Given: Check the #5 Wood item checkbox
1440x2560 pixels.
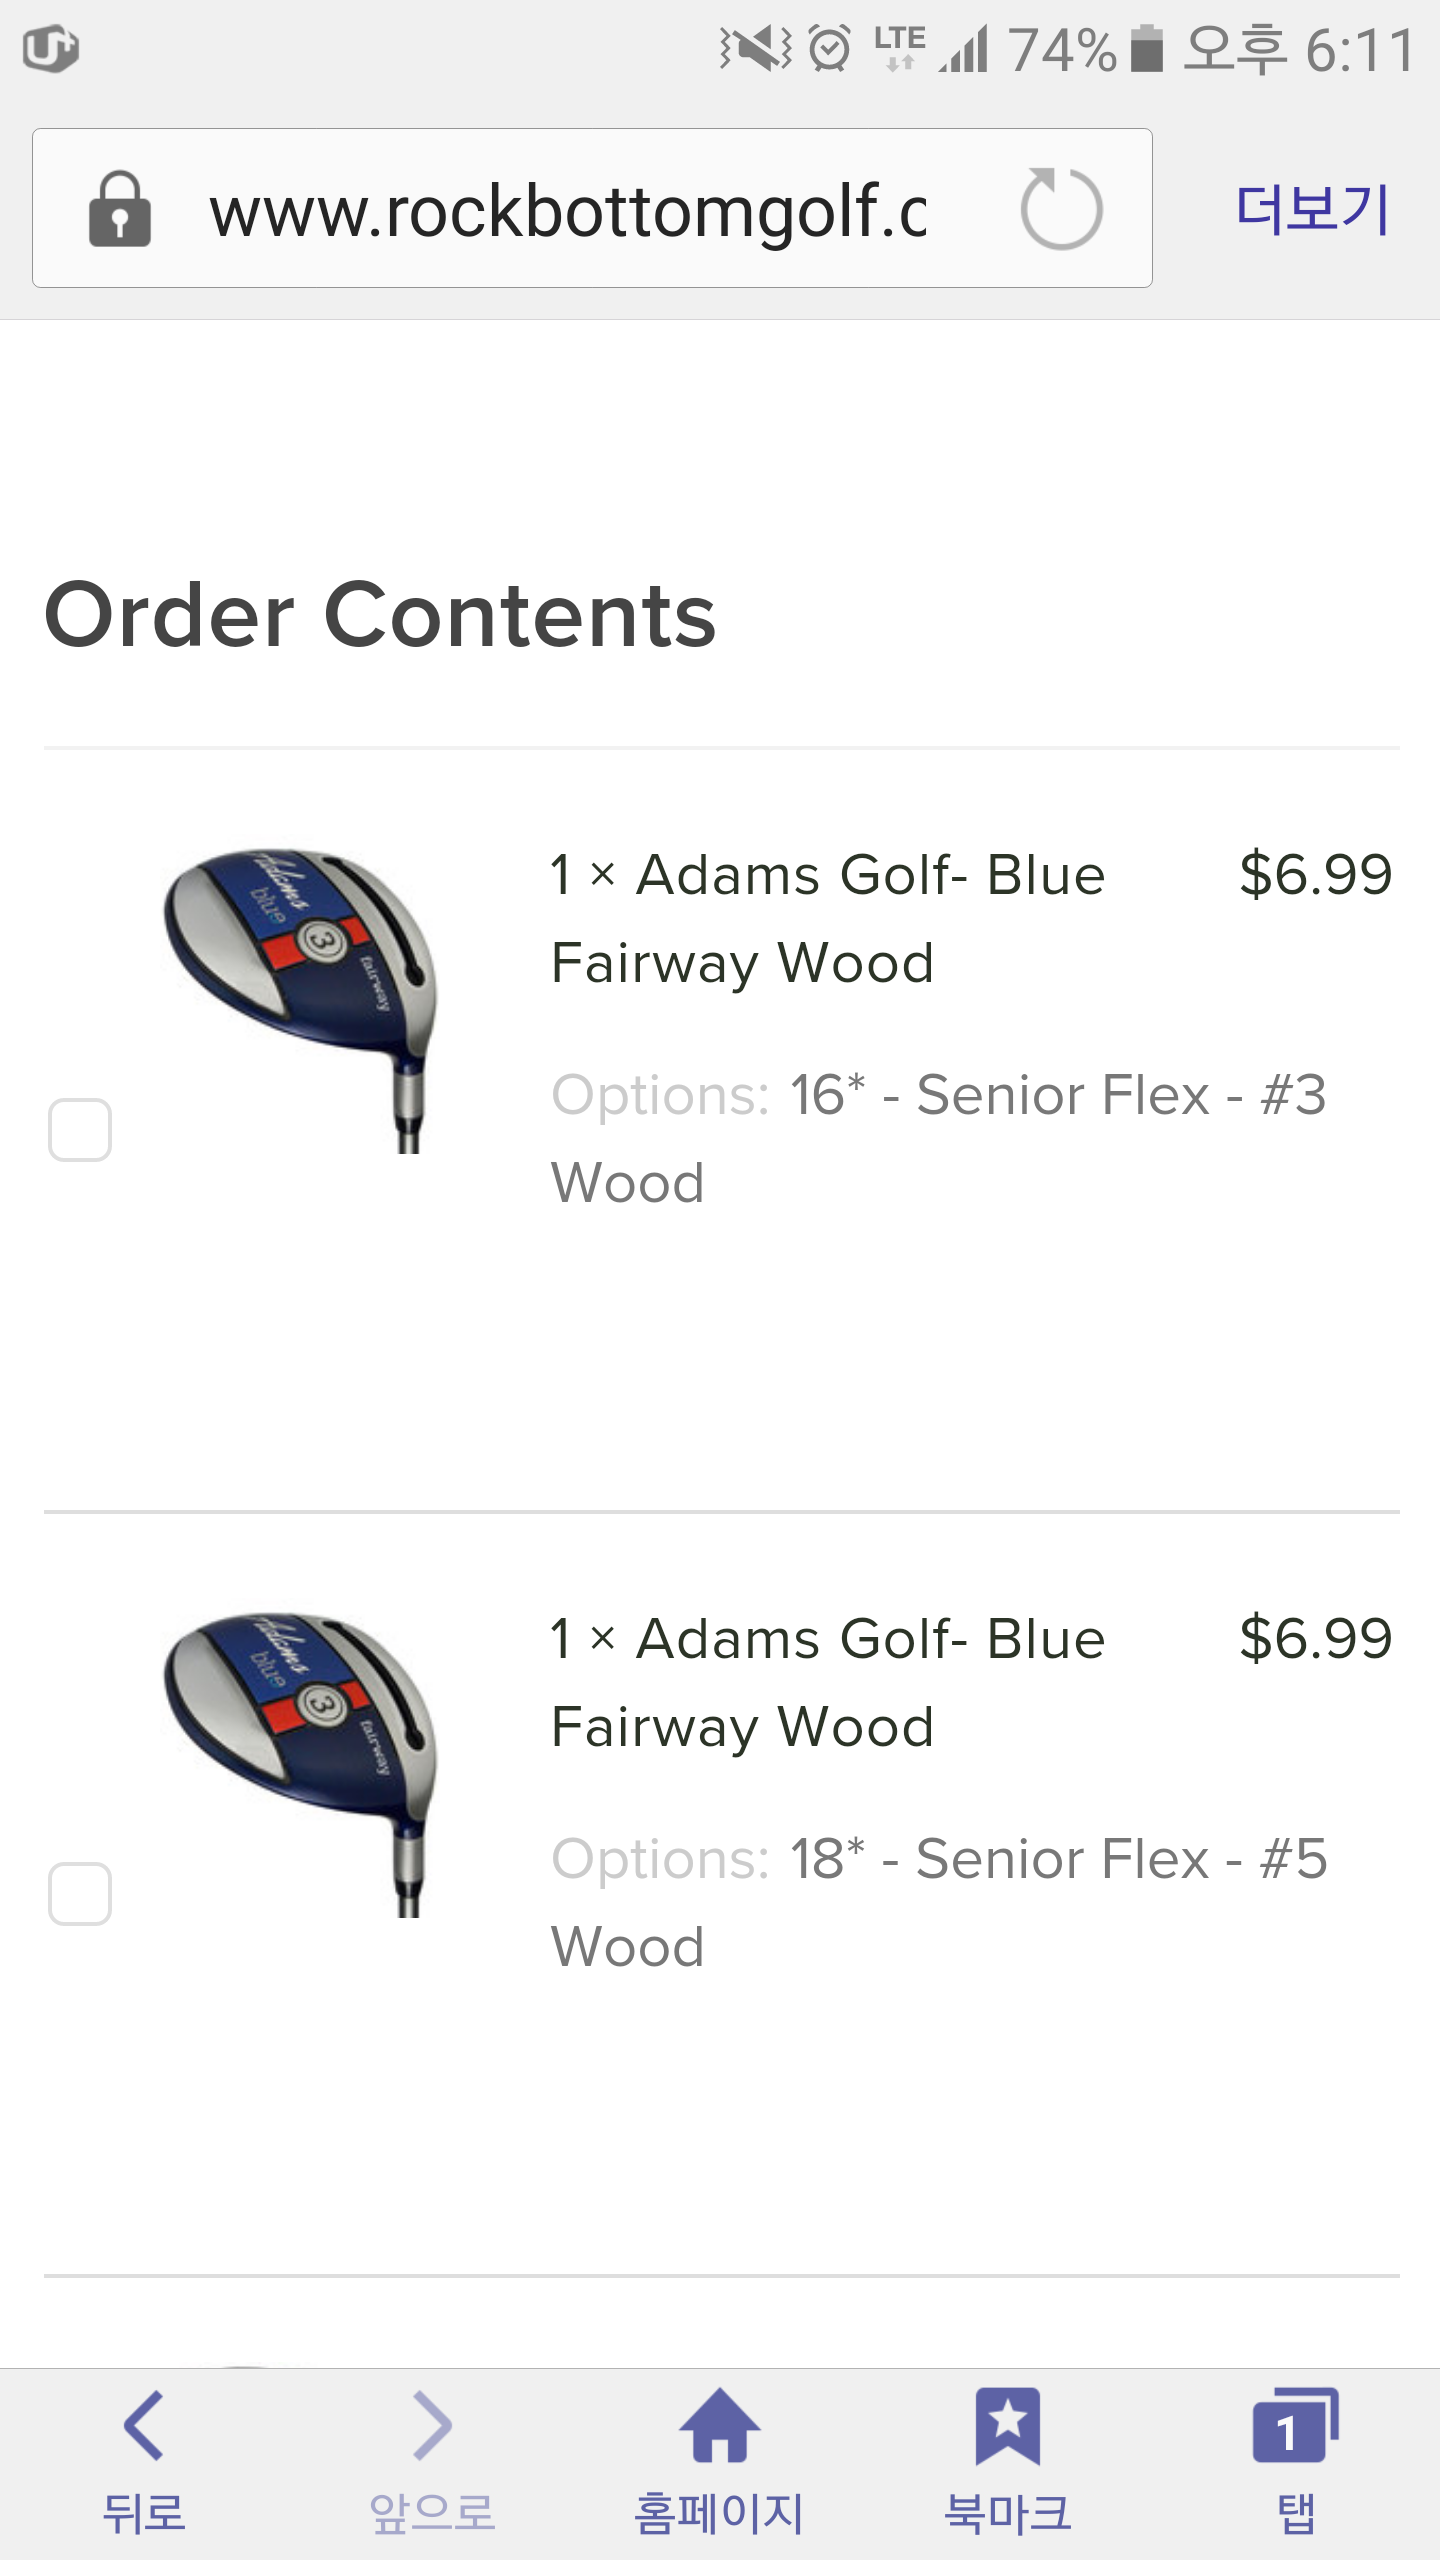Looking at the screenshot, I should (80, 1893).
